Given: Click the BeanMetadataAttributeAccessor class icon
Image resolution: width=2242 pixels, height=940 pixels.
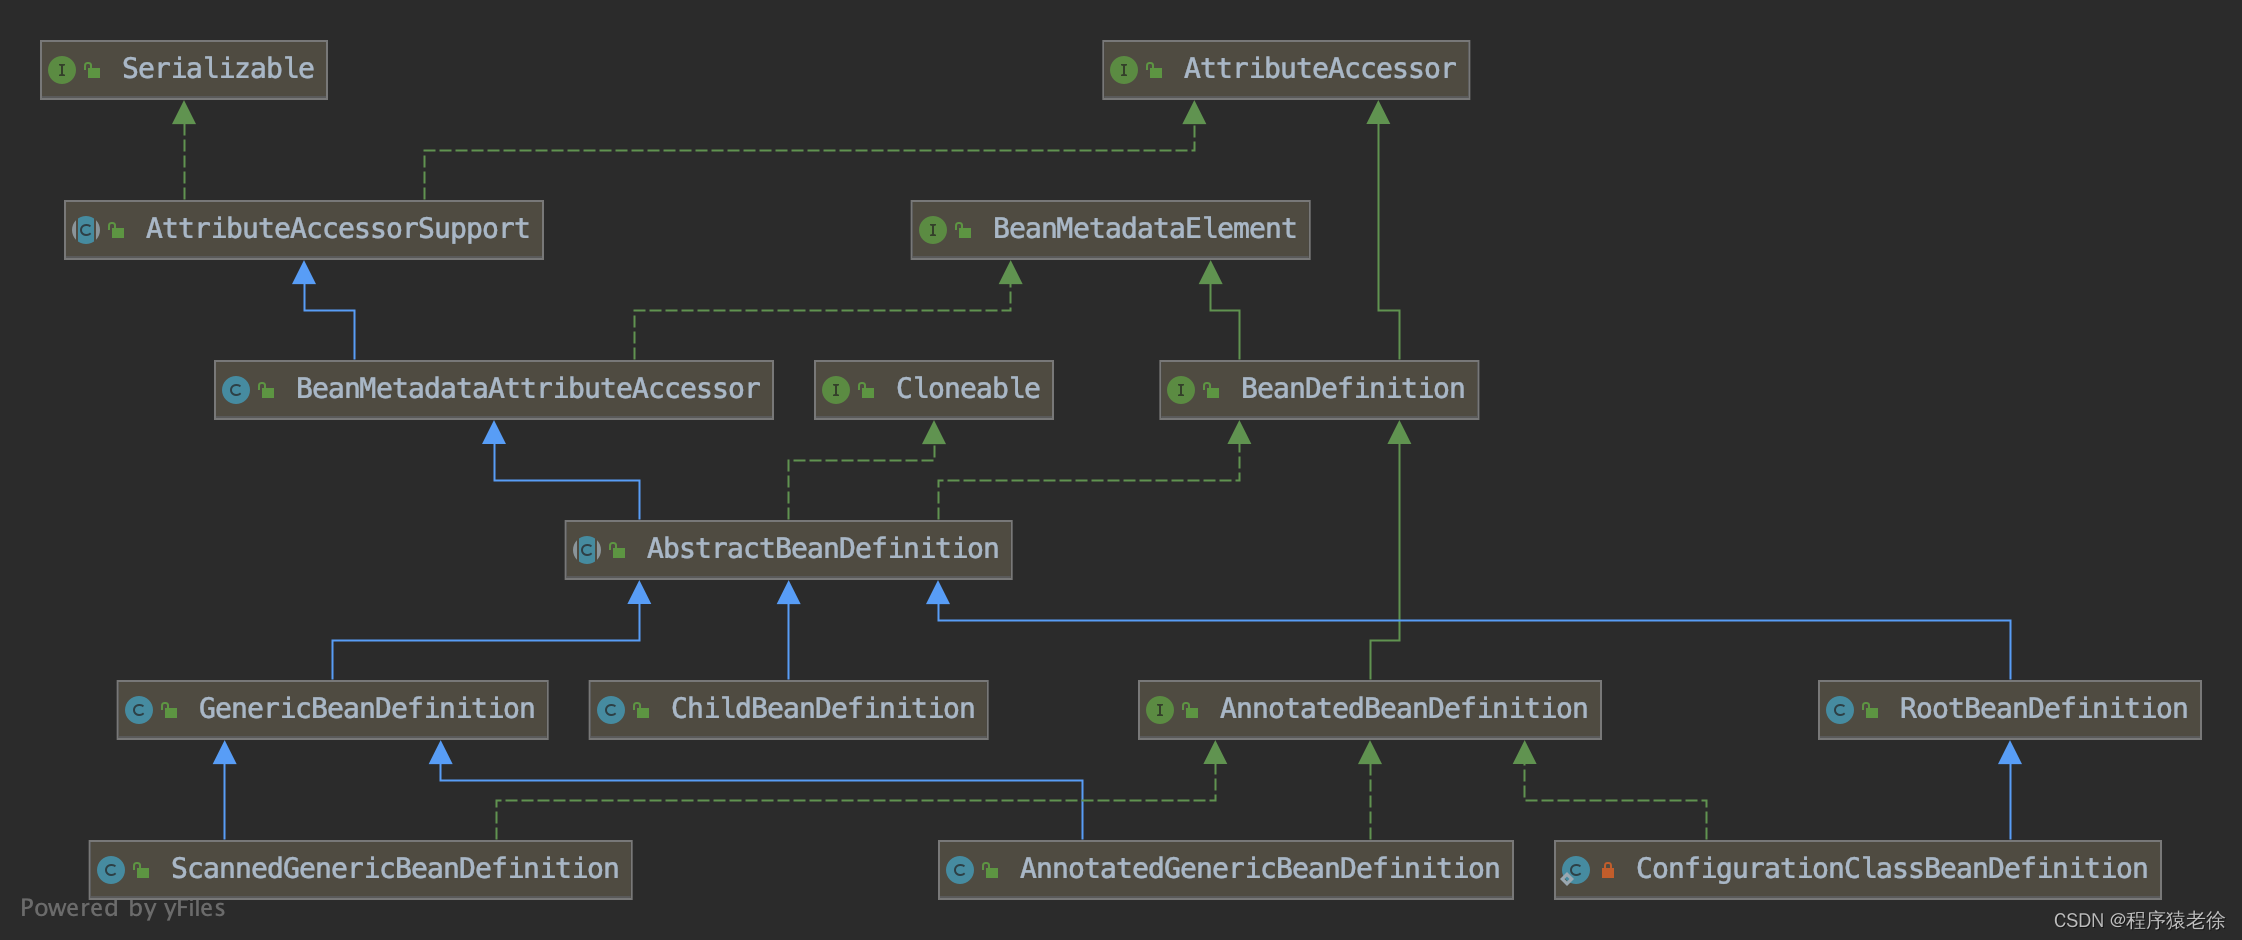Looking at the screenshot, I should [236, 390].
